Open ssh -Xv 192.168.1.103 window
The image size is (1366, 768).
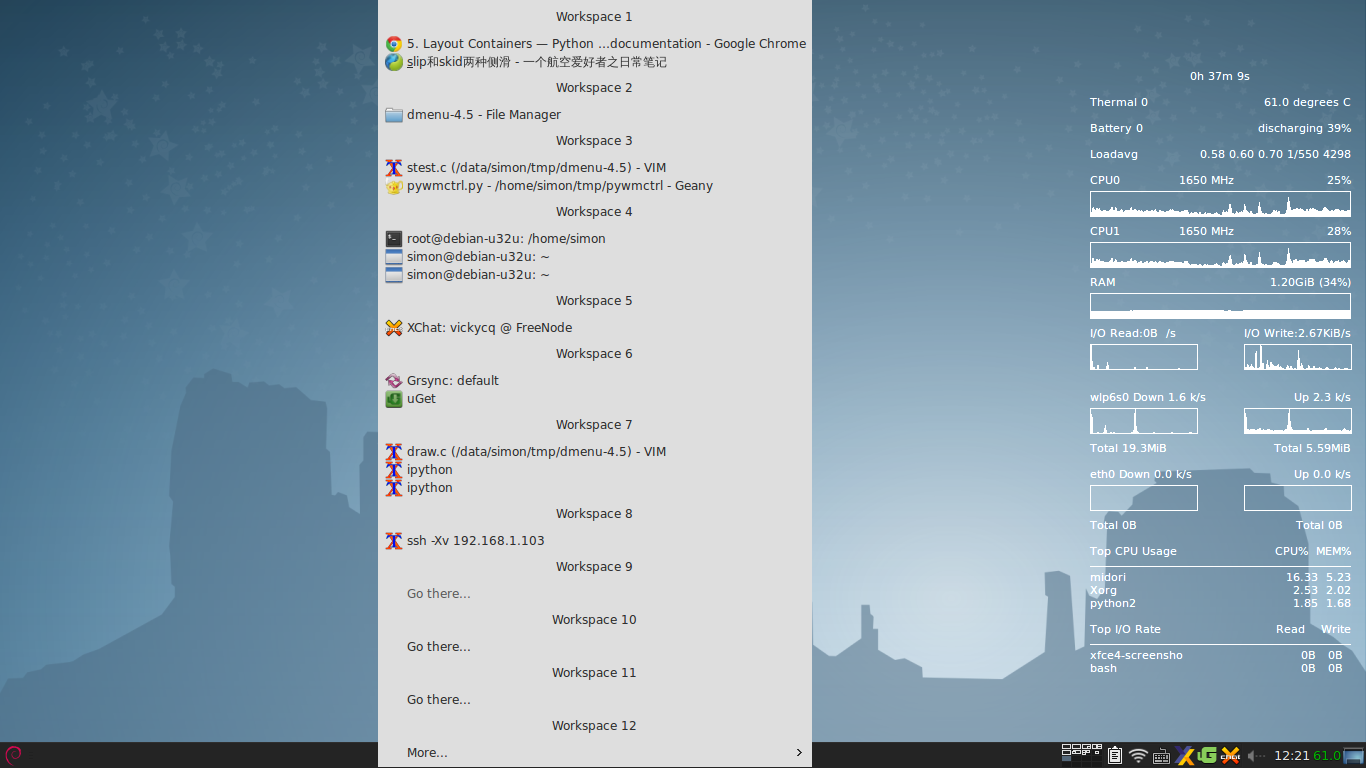(595, 541)
